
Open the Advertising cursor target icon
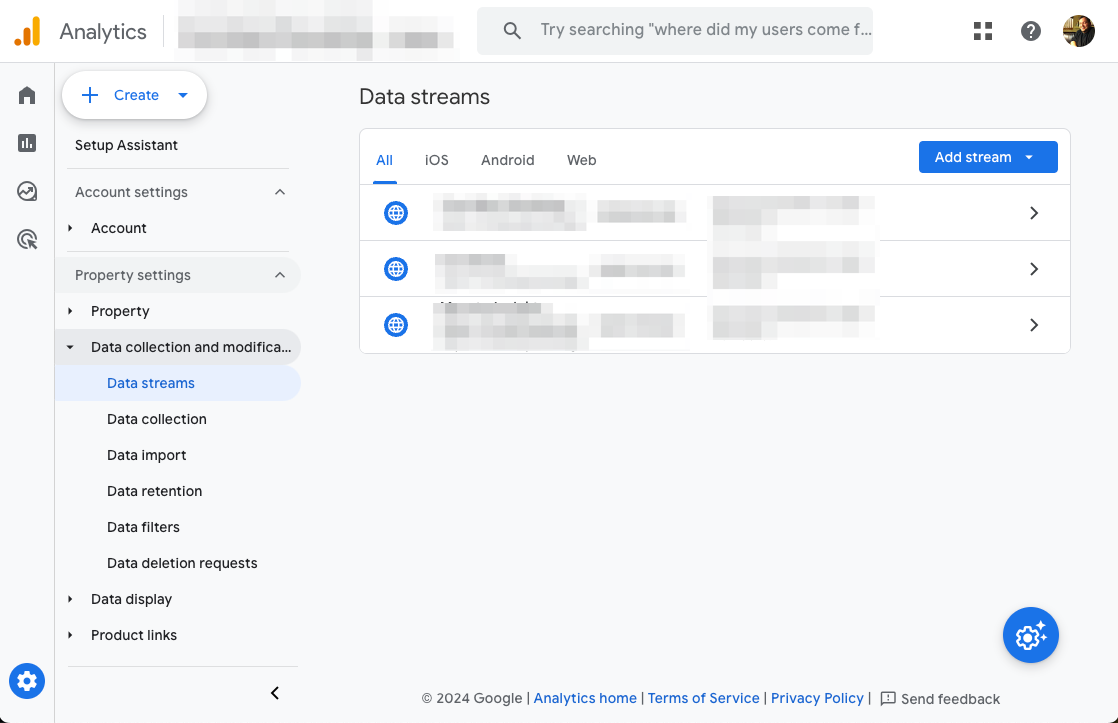point(27,240)
